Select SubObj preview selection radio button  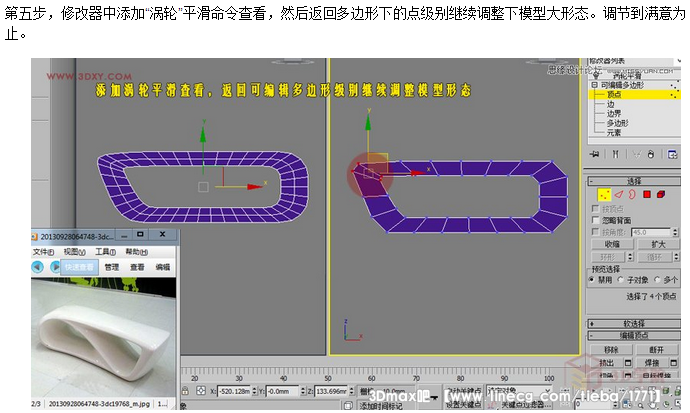tap(621, 280)
